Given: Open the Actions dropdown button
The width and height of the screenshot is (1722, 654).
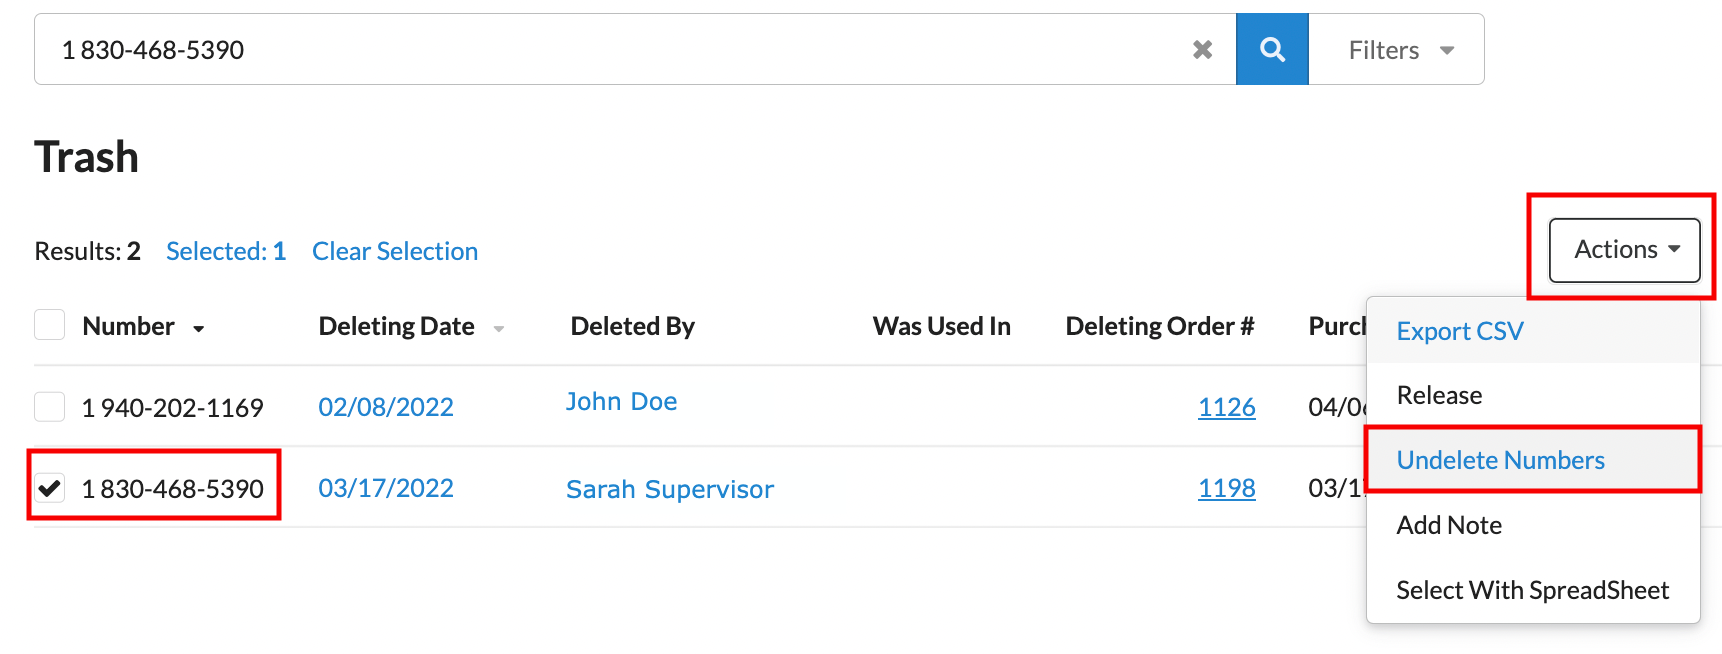Looking at the screenshot, I should (x=1624, y=250).
